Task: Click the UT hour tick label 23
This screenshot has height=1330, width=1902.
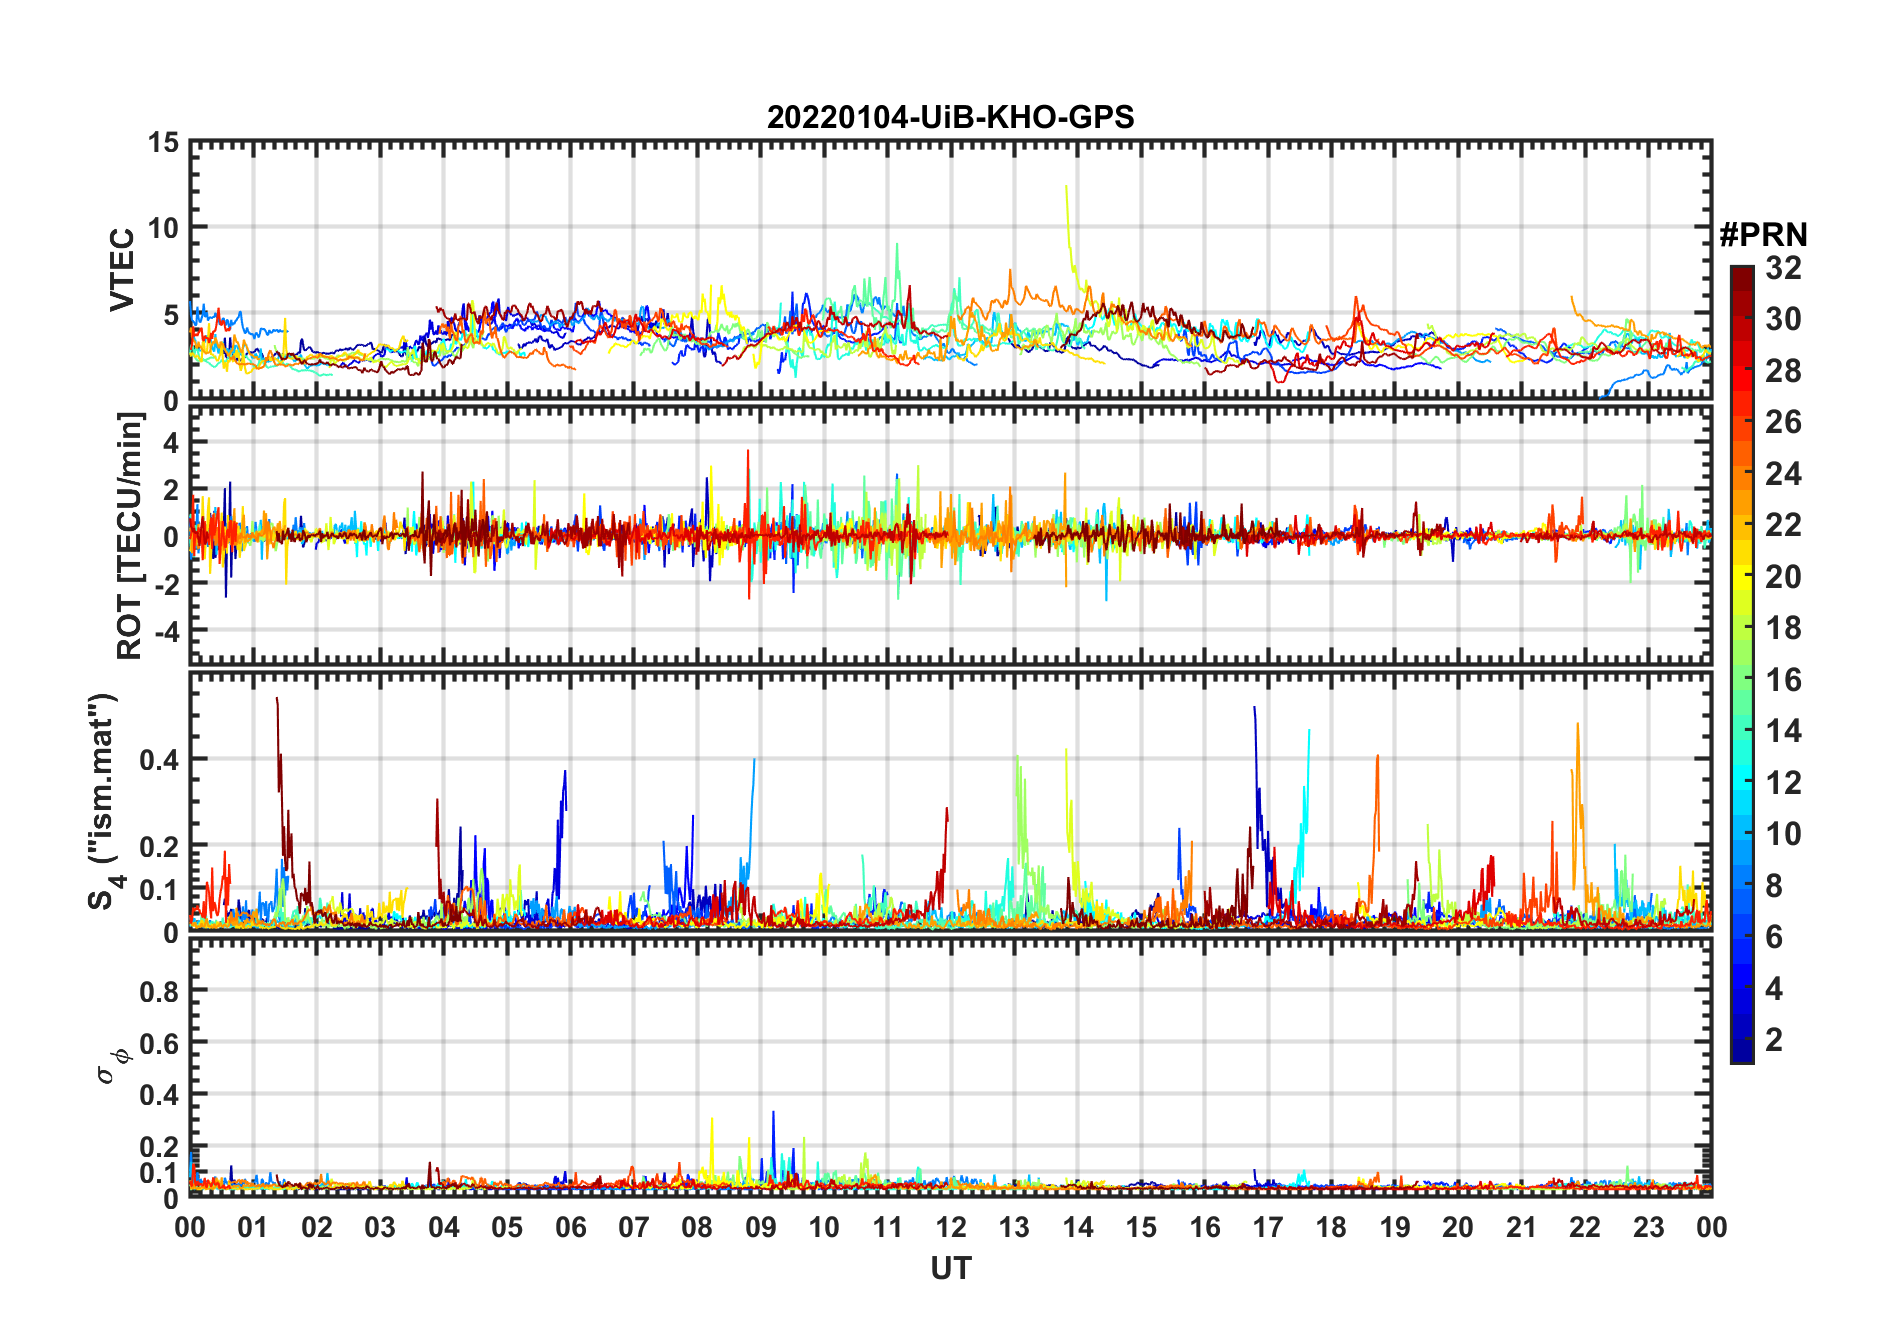Action: 1648,1227
